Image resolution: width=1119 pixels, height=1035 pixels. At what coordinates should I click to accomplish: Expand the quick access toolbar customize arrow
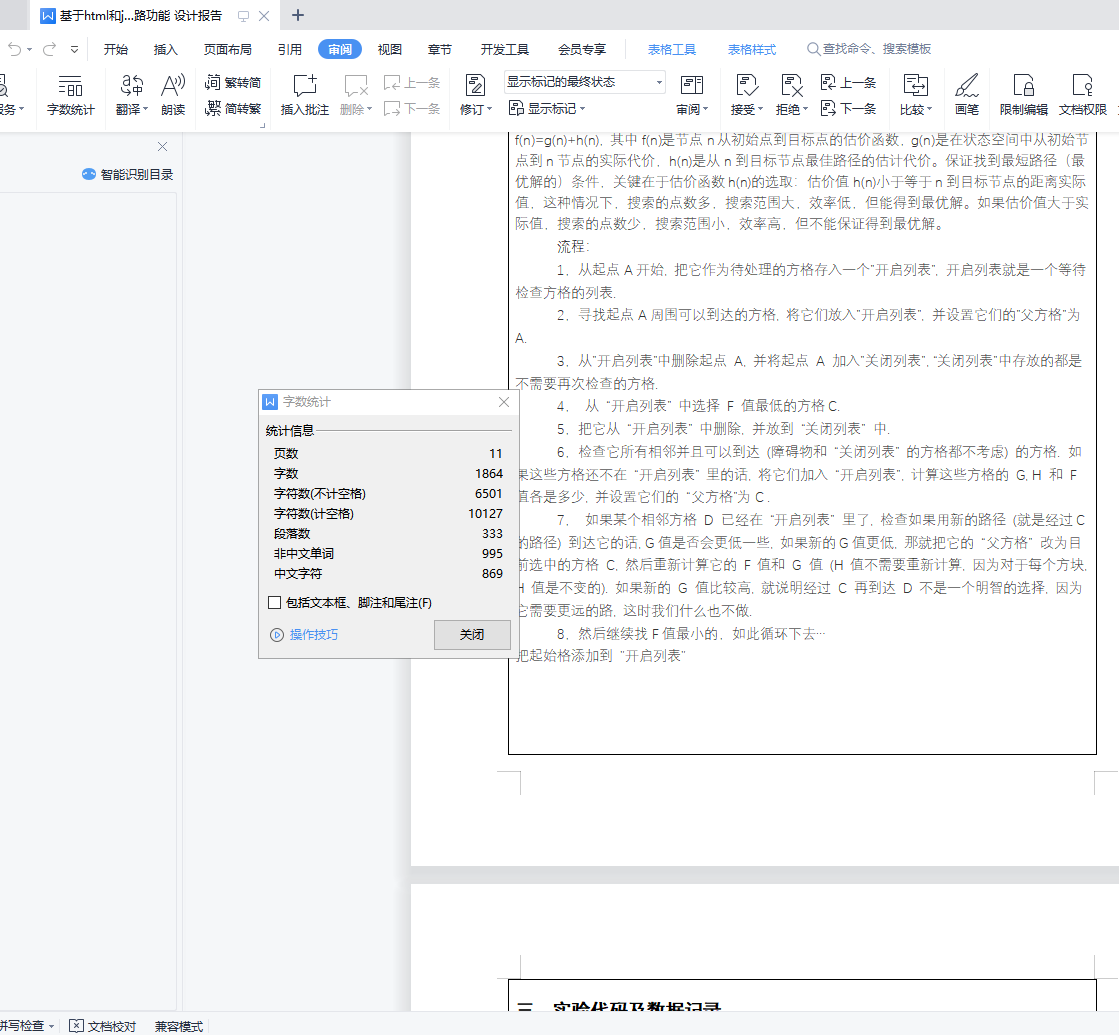(x=74, y=49)
